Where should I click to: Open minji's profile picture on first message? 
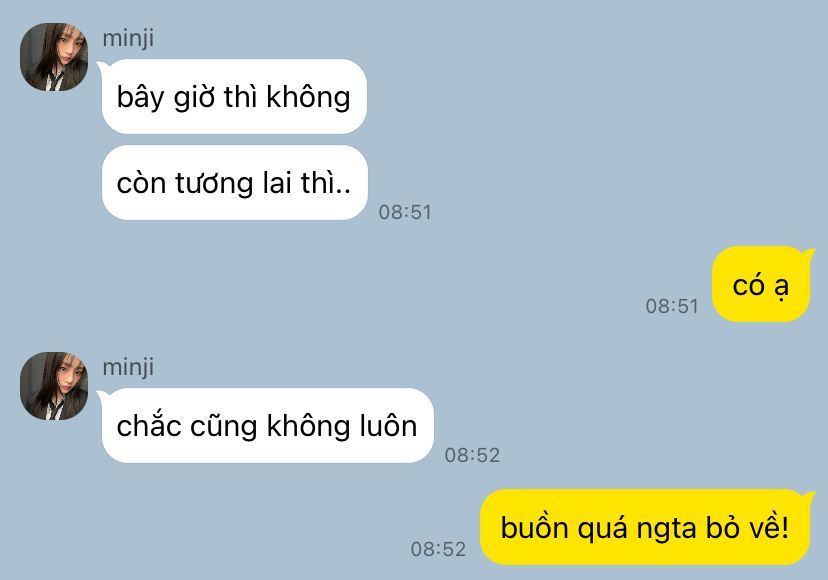[54, 57]
